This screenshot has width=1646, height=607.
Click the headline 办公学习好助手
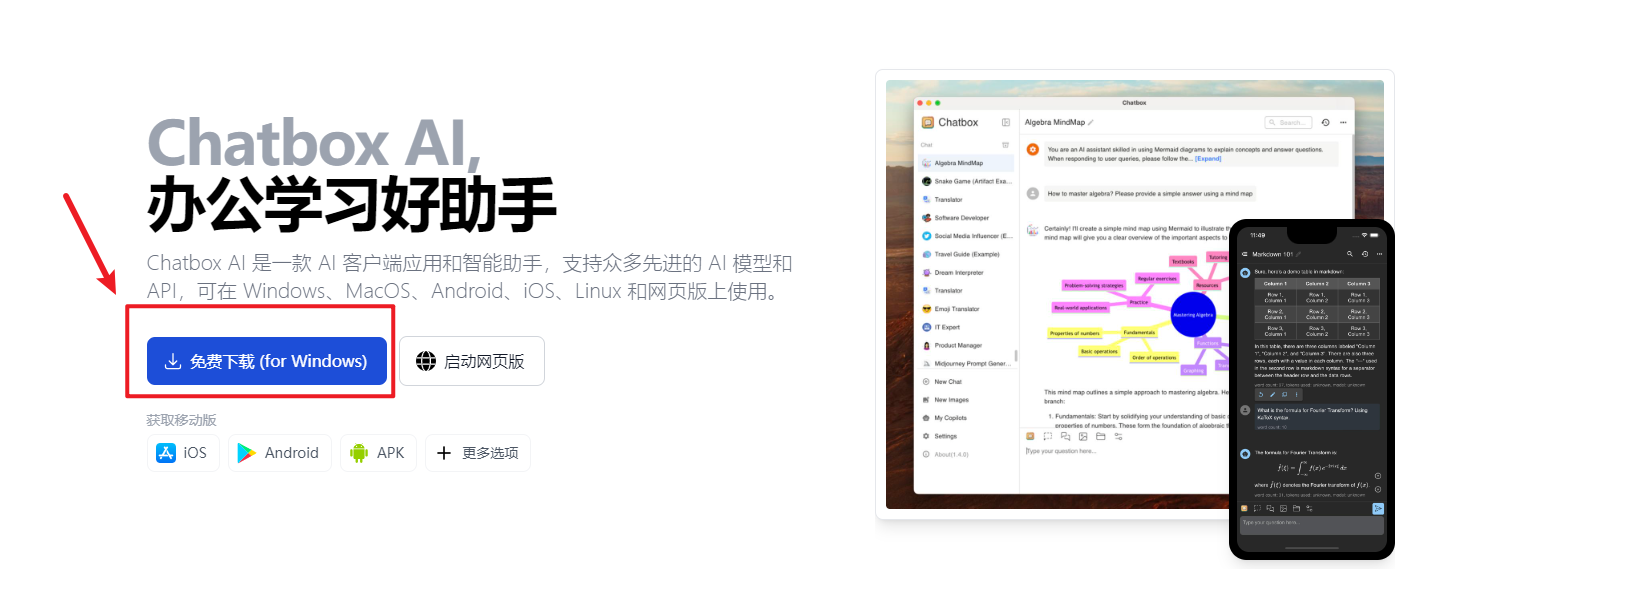(x=352, y=204)
